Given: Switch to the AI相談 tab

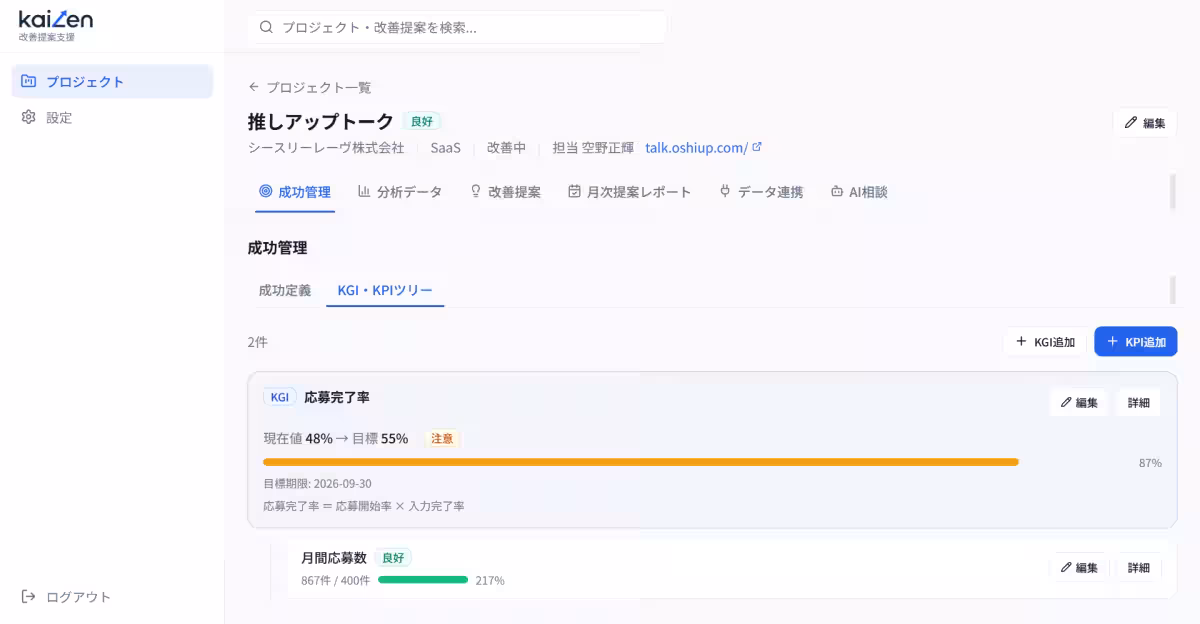Looking at the screenshot, I should [x=859, y=192].
